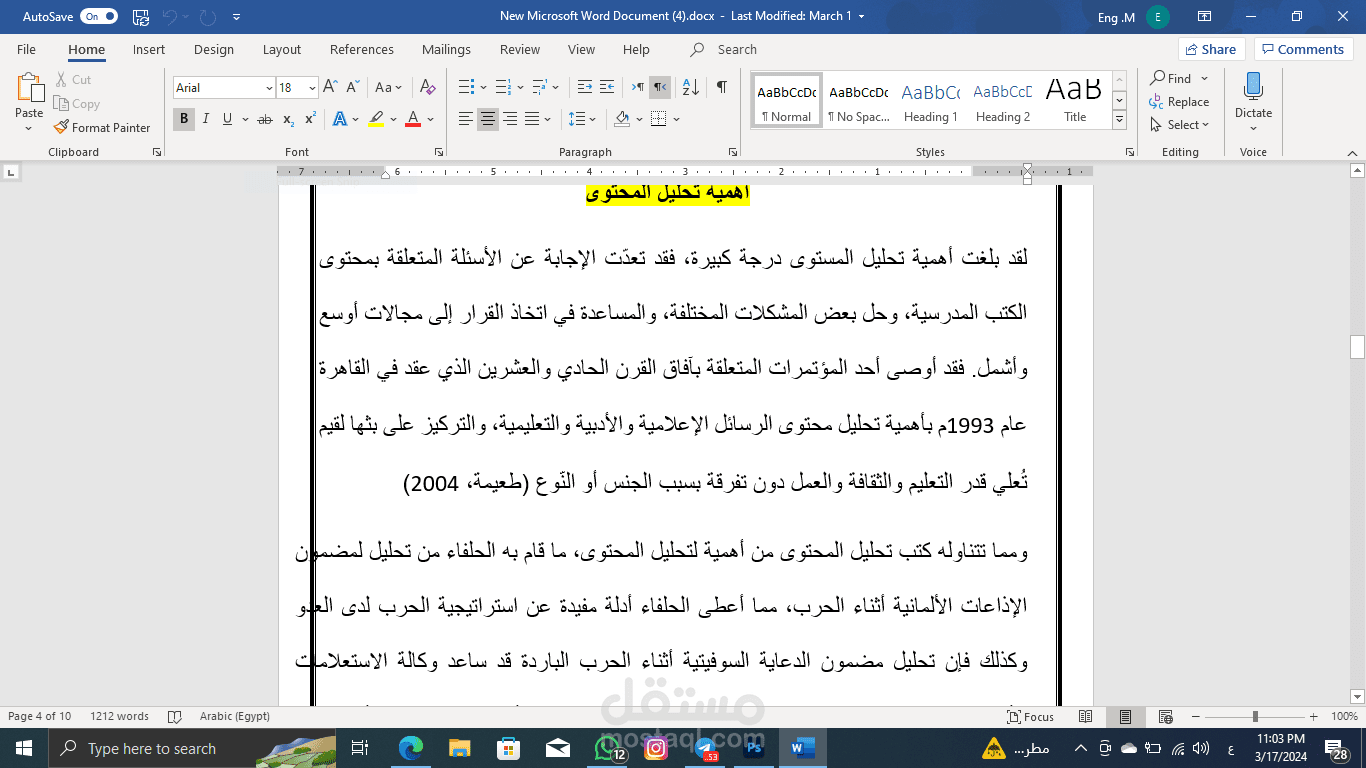Open the Font dialog launcher

tap(439, 152)
